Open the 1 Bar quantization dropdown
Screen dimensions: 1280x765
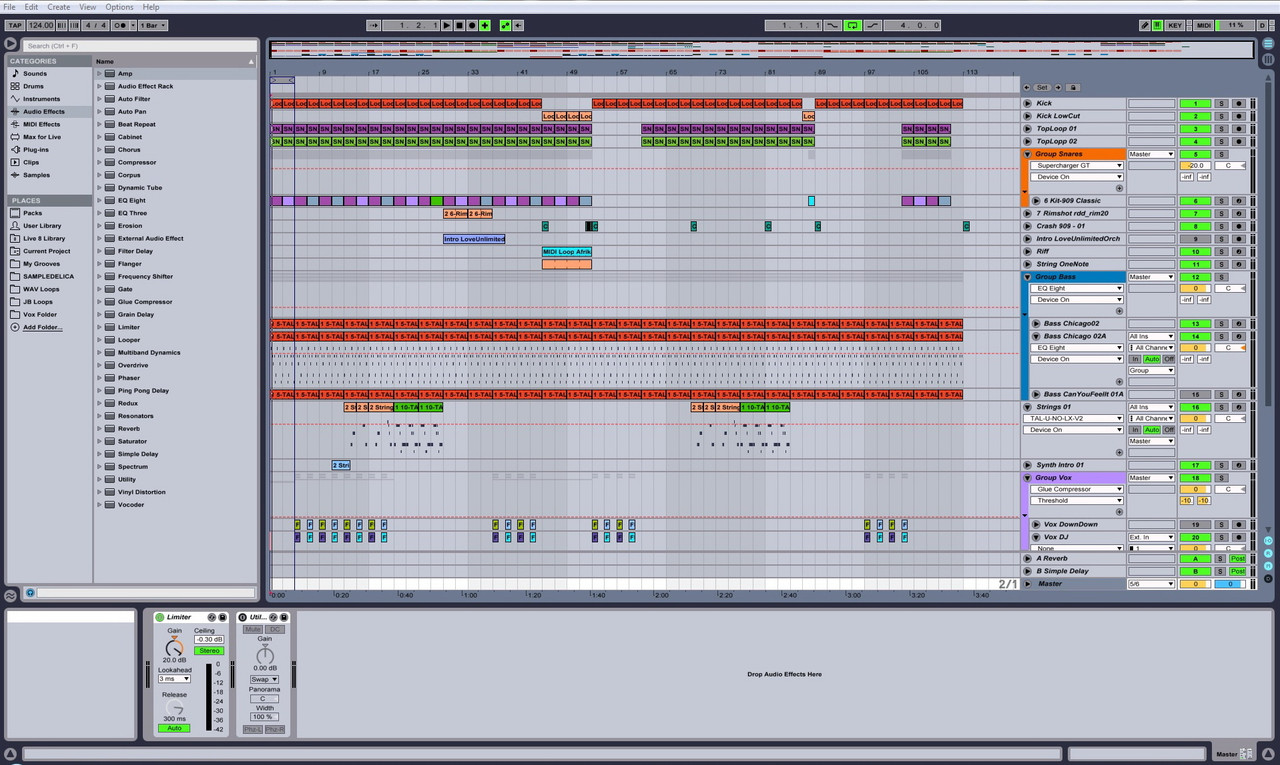pos(152,25)
